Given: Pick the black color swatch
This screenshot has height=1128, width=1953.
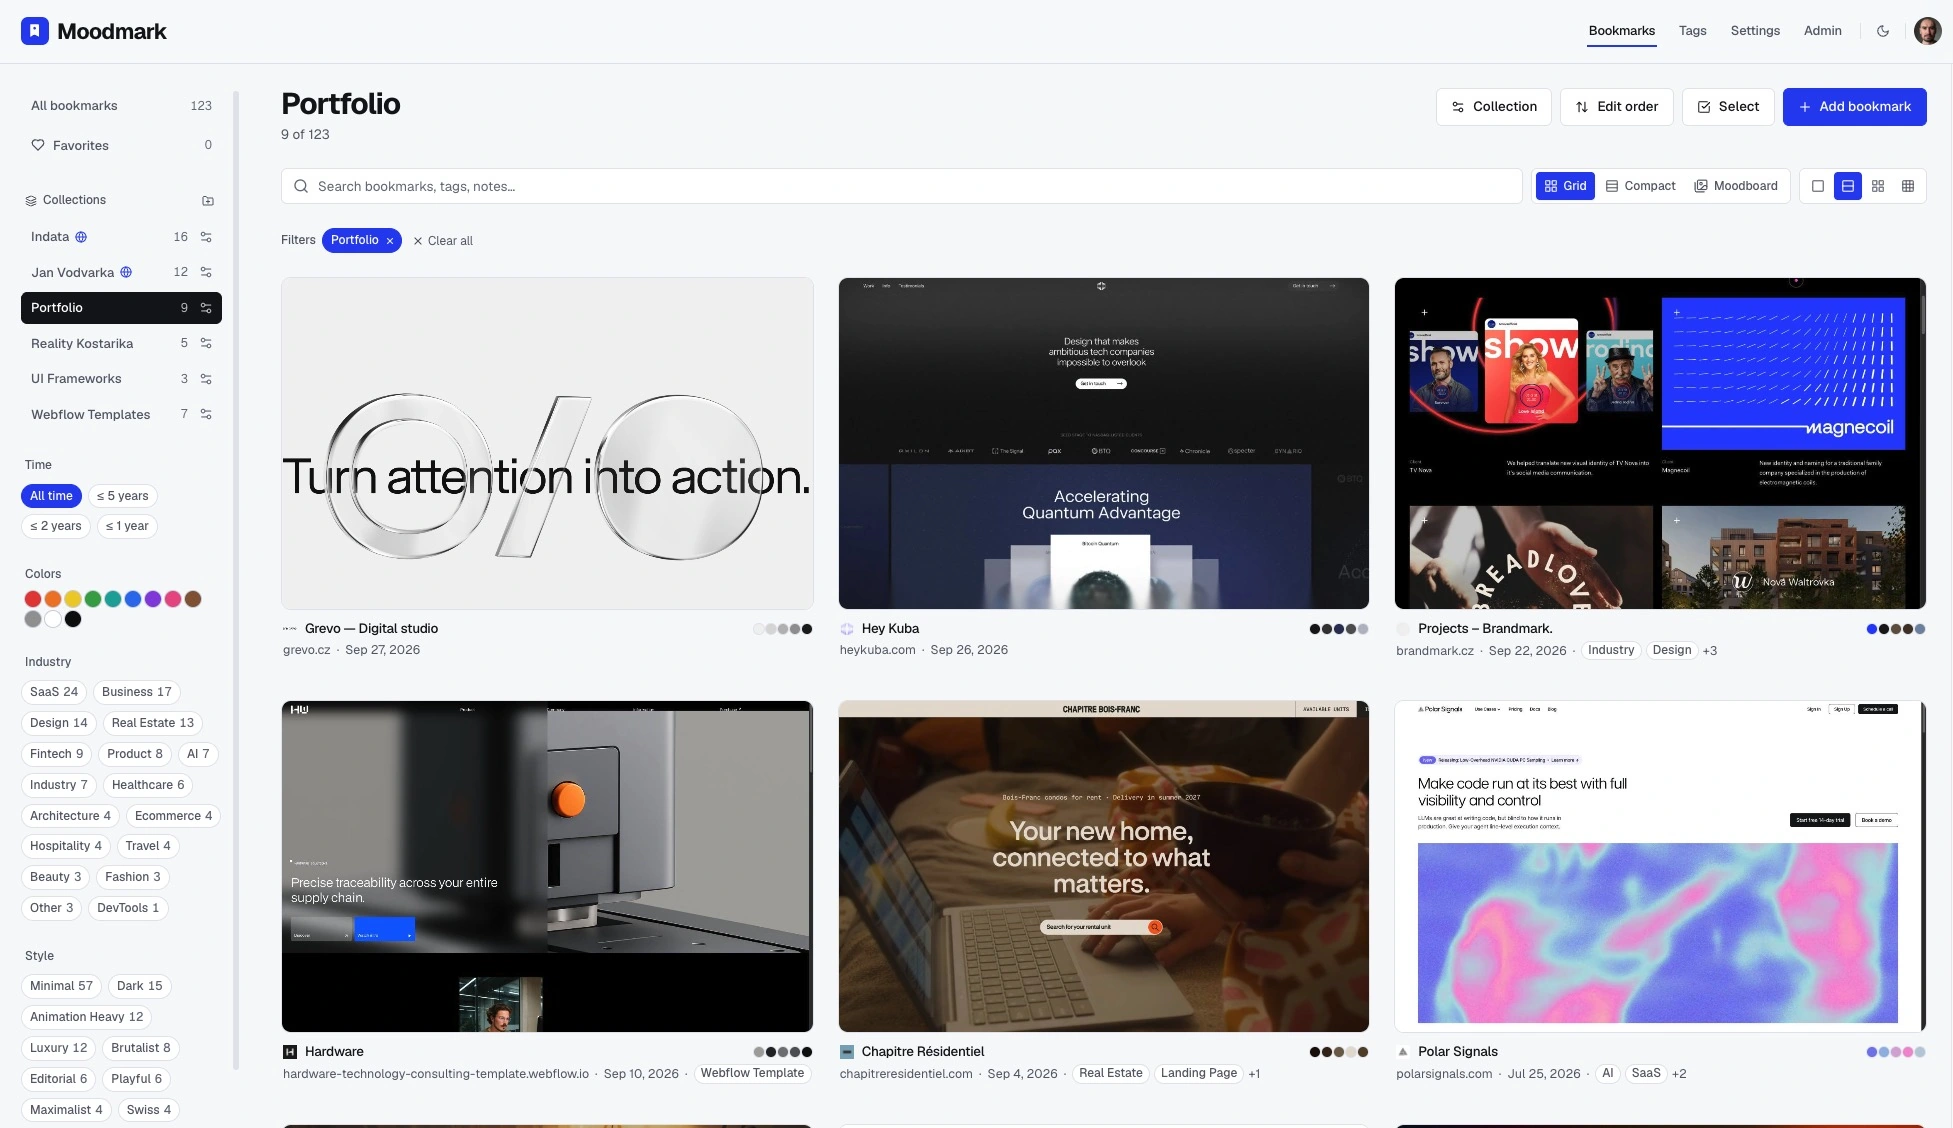Looking at the screenshot, I should coord(73,619).
